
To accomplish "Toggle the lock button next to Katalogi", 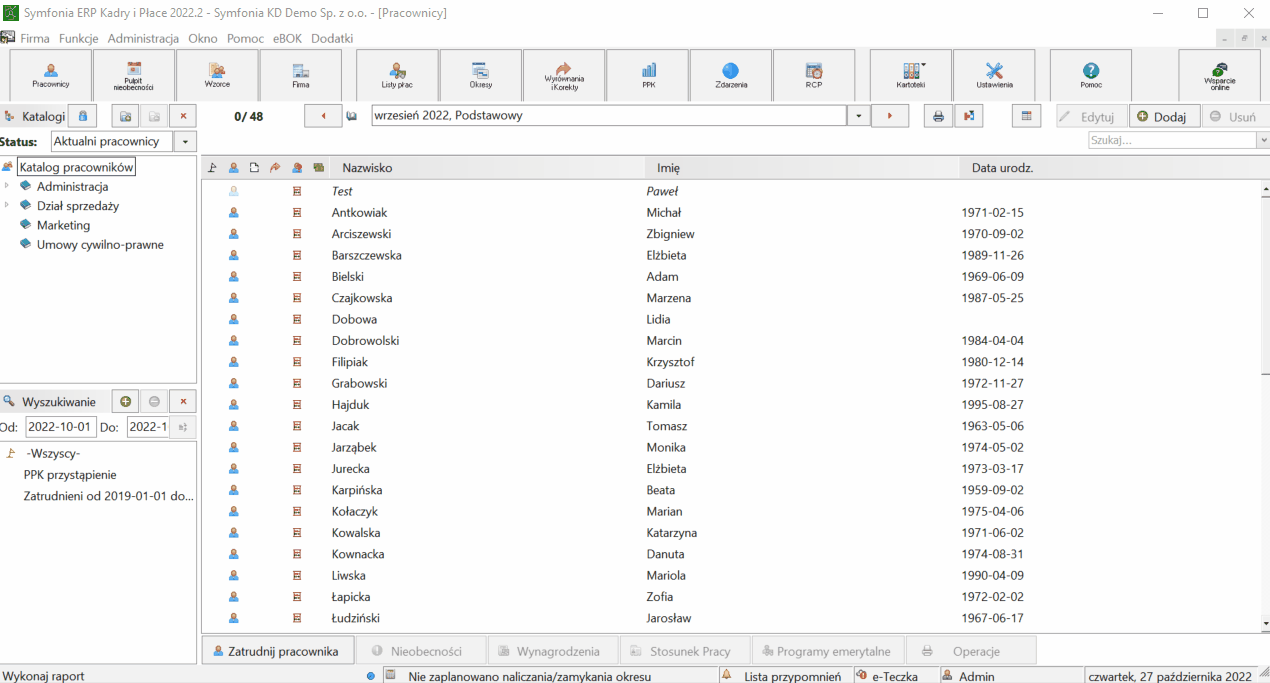I will (82, 116).
